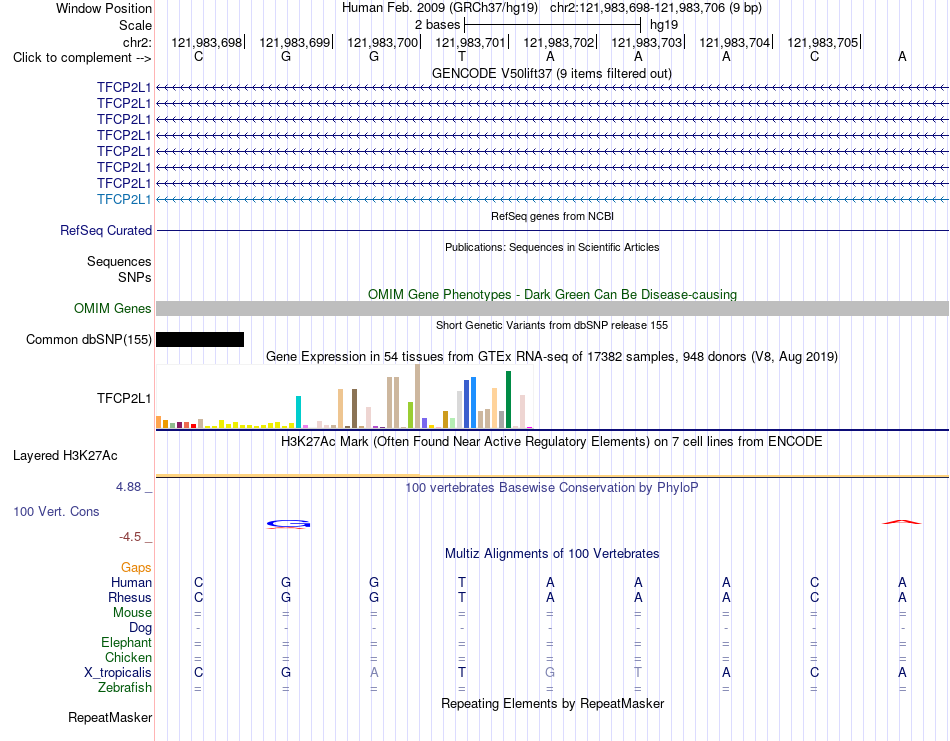950x741 pixels.
Task: Click the 4.88 PhyloP scale value
Action: 128,487
